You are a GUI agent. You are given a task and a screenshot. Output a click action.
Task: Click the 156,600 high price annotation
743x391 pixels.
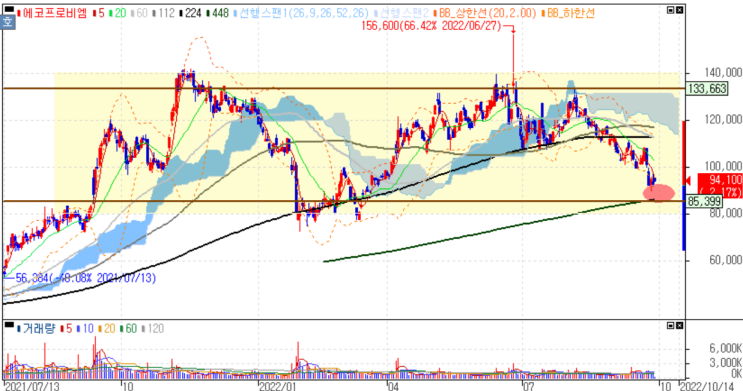coord(431,26)
